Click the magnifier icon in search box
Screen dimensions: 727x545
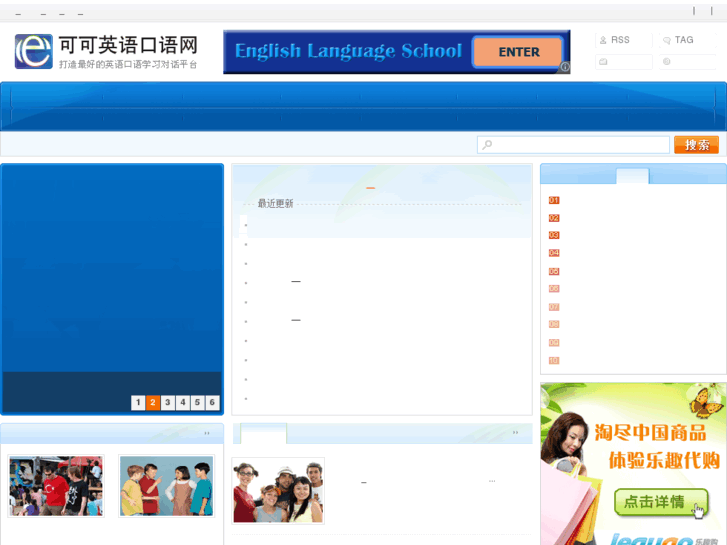pyautogui.click(x=487, y=145)
